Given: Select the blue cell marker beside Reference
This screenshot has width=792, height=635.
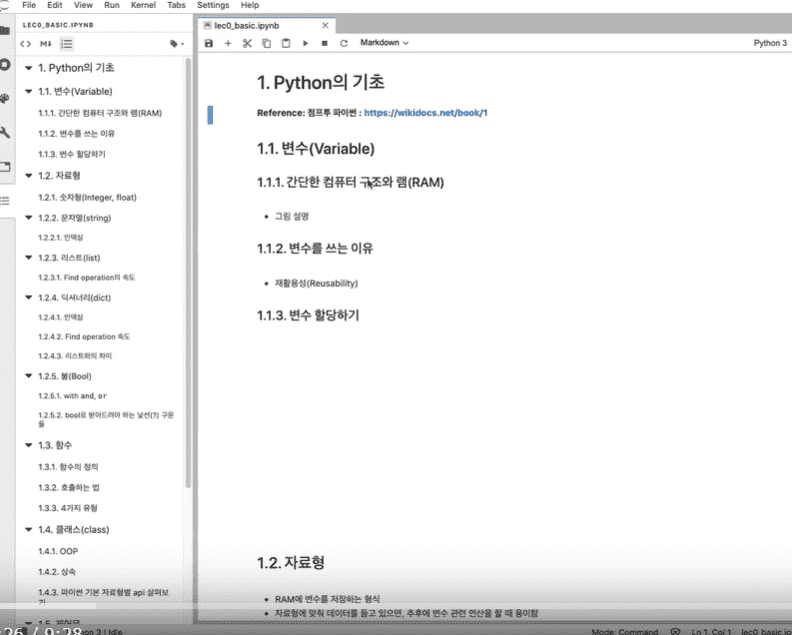Looking at the screenshot, I should (210, 115).
